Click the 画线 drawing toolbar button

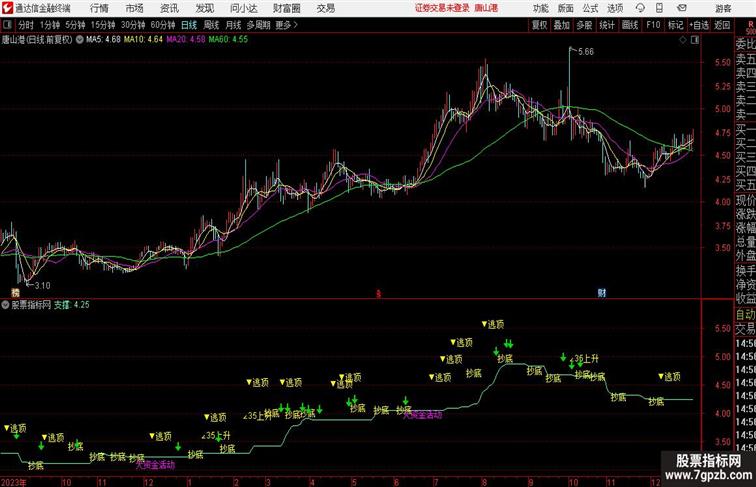click(630, 25)
